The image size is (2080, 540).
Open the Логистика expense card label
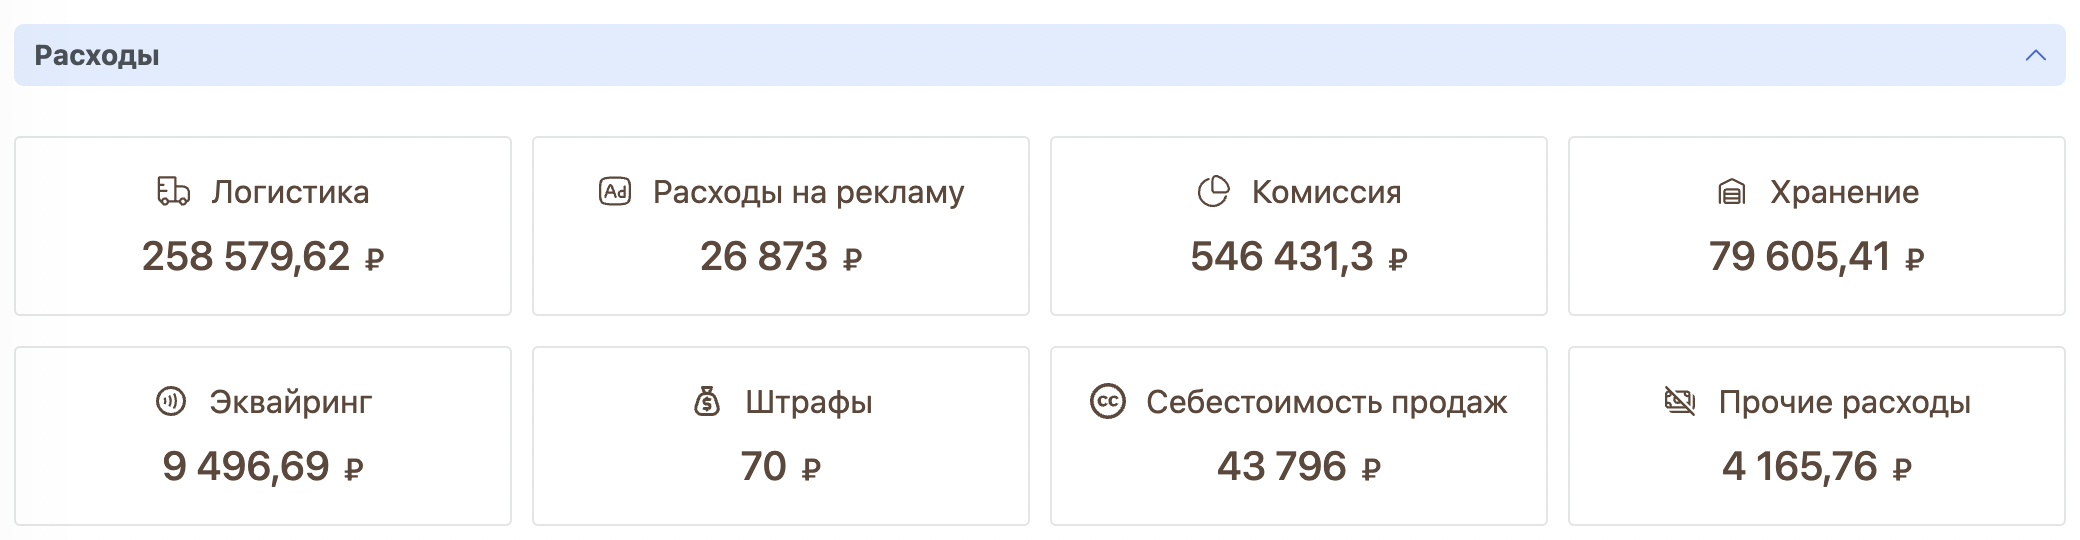(x=290, y=192)
